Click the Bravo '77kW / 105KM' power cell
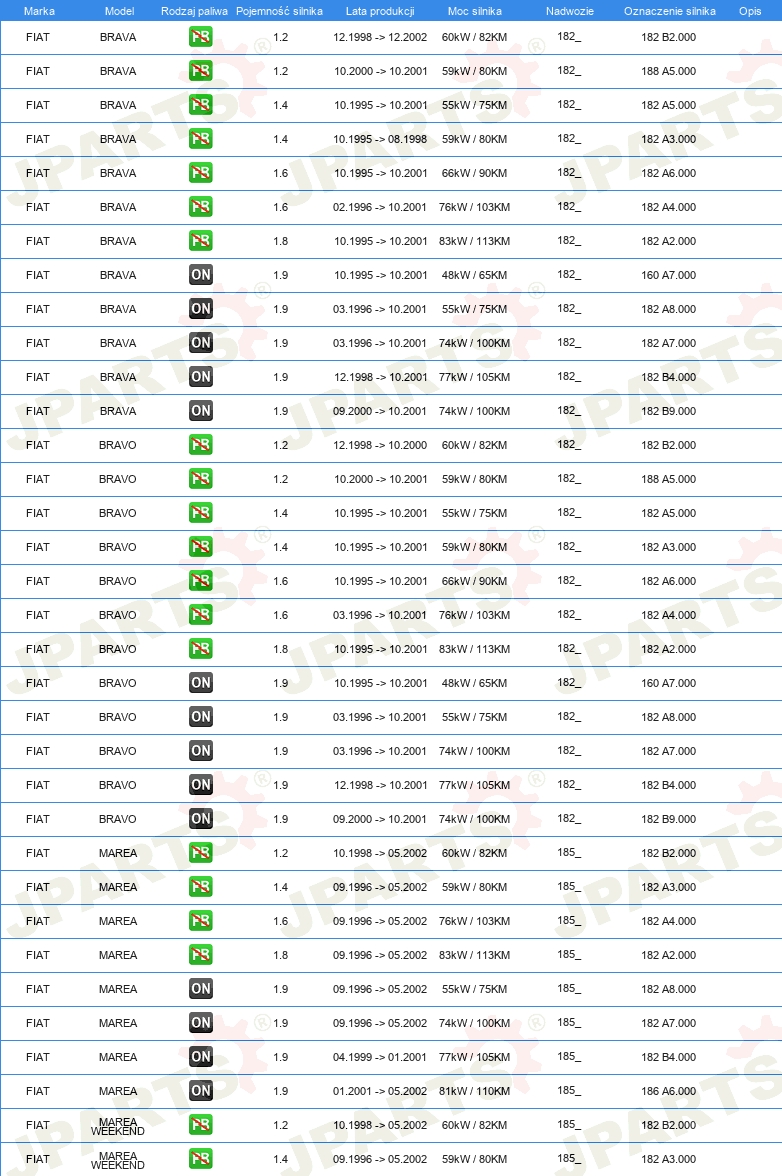782x1176 pixels. [475, 785]
